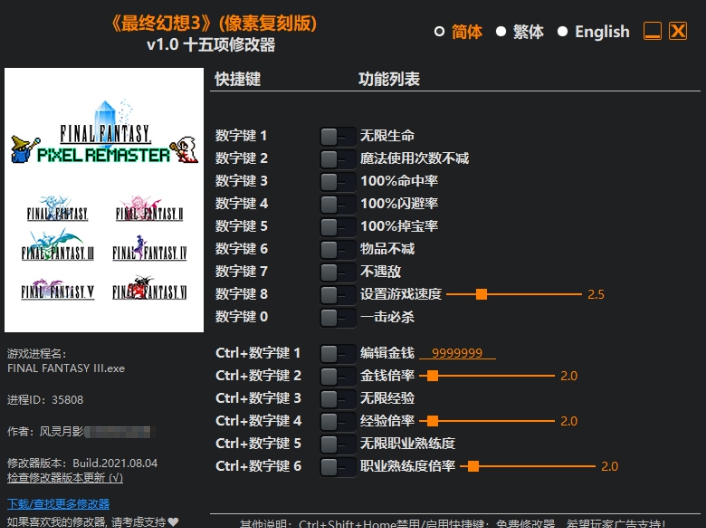
Task: Click the 数字键 1 hotkey label
Action: pyautogui.click(x=241, y=135)
